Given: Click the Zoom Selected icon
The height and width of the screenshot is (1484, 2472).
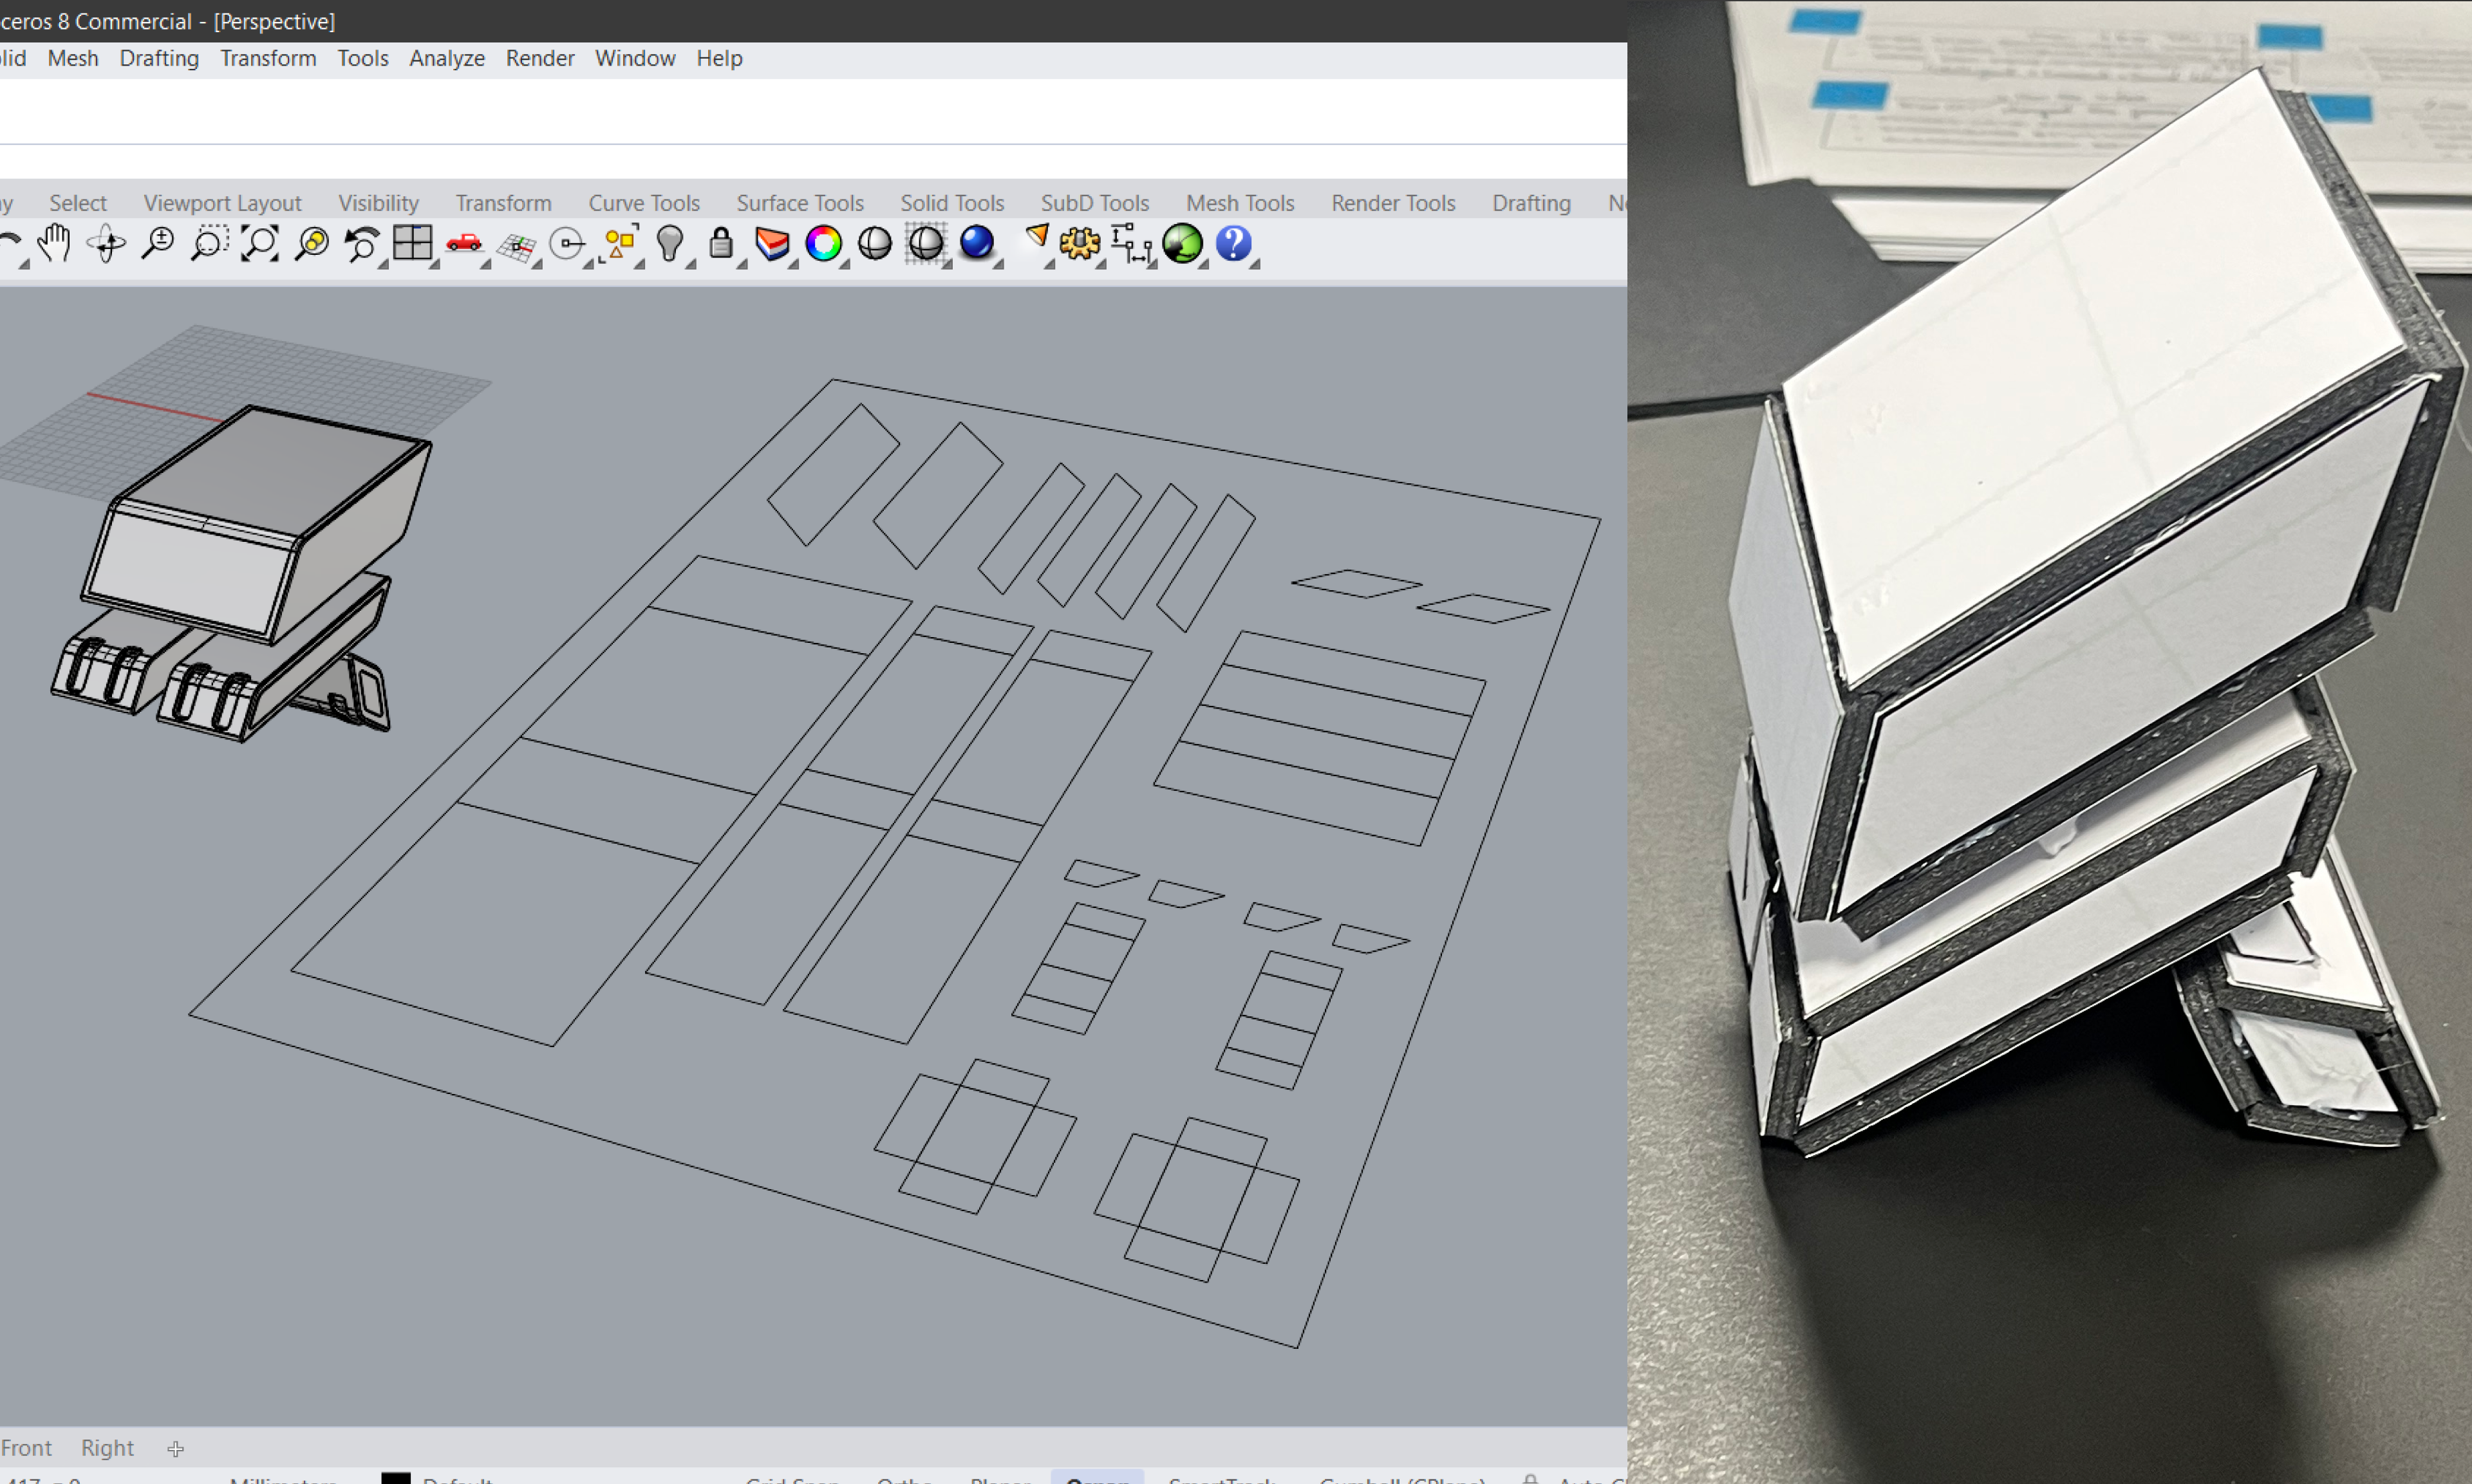Looking at the screenshot, I should pyautogui.click(x=312, y=243).
